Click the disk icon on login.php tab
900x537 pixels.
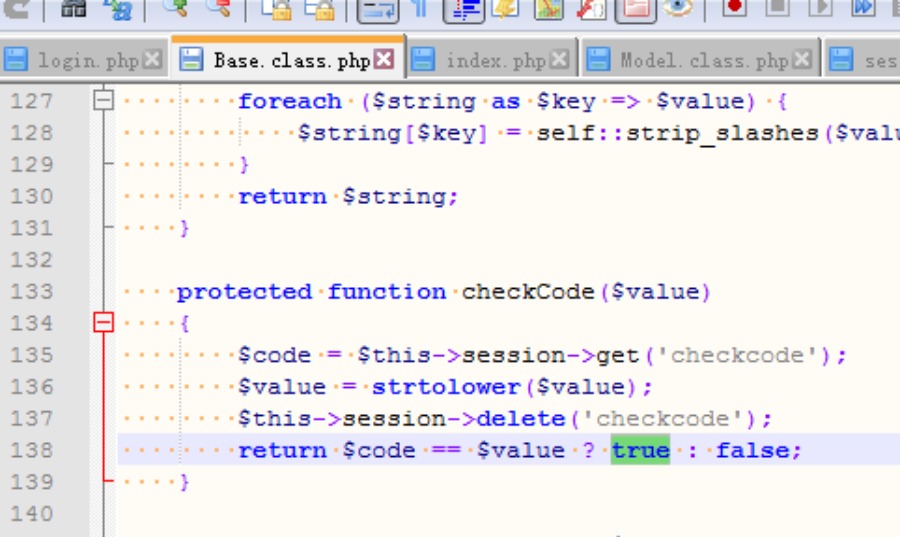pos(16,60)
